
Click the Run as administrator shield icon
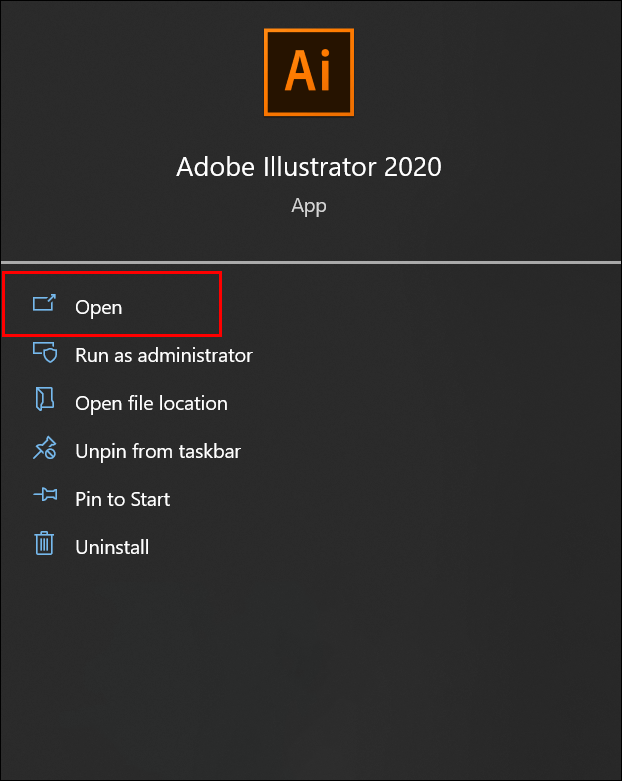[44, 353]
